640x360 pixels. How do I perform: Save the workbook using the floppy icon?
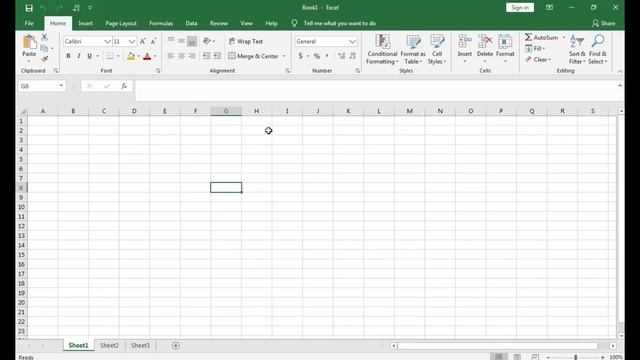(x=29, y=8)
